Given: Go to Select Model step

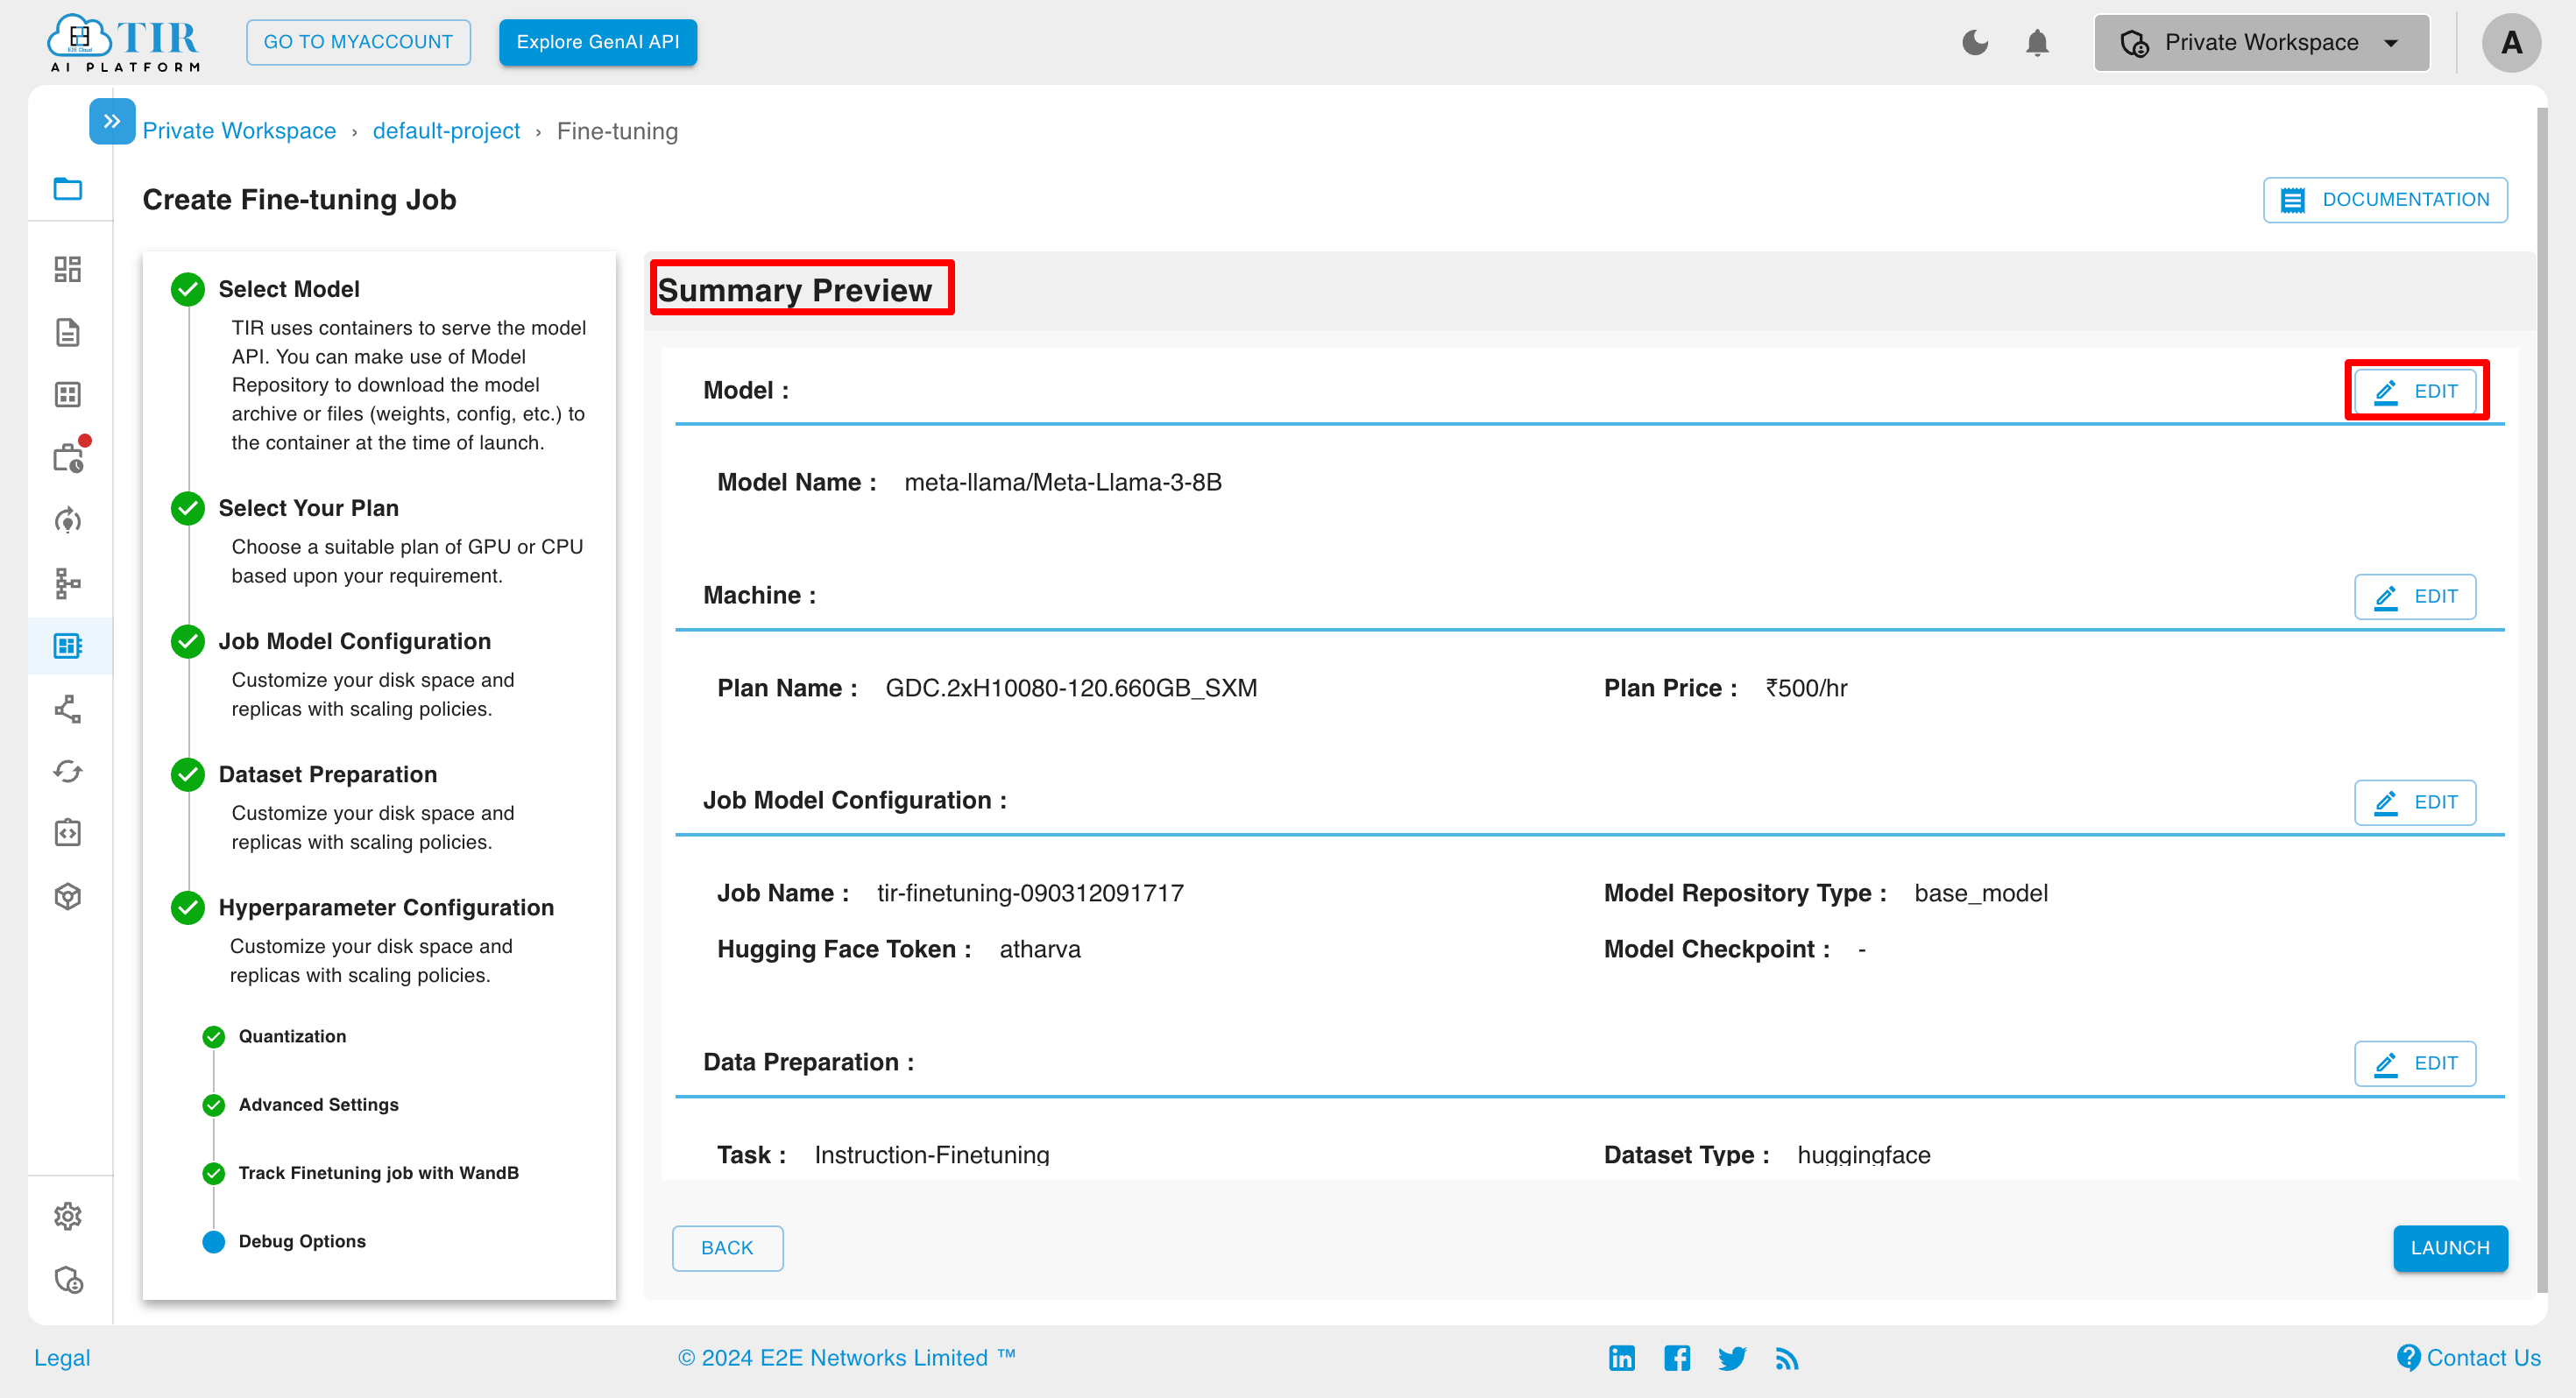Looking at the screenshot, I should [289, 289].
